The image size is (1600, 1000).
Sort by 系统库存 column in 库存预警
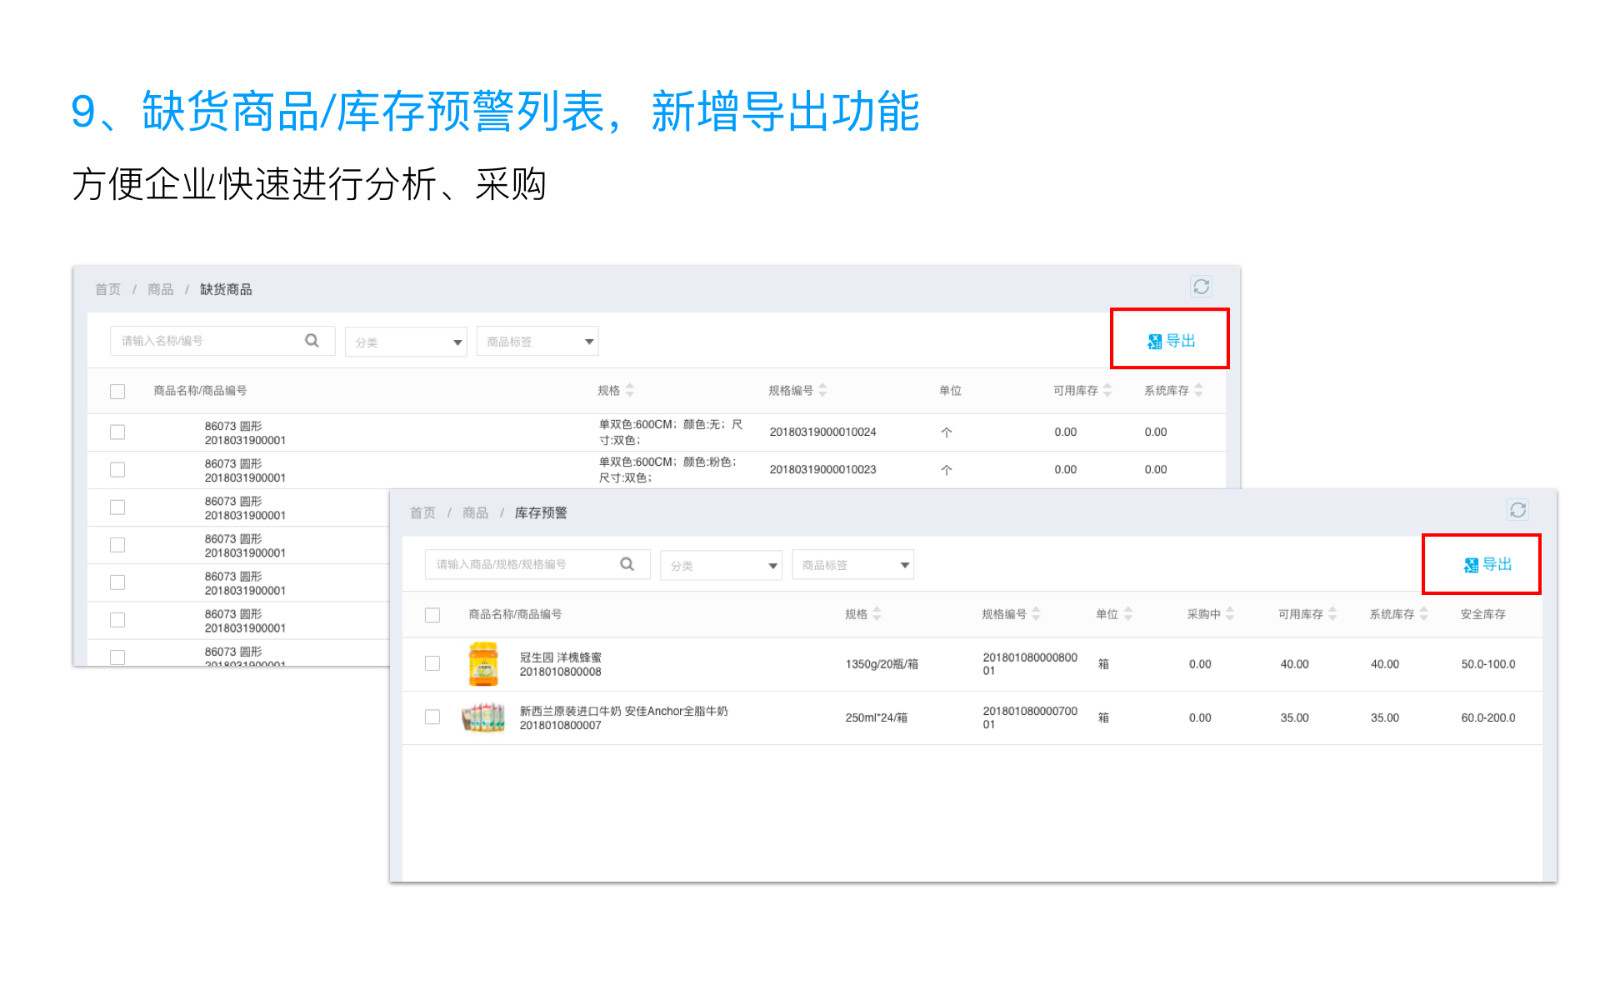tap(1424, 614)
